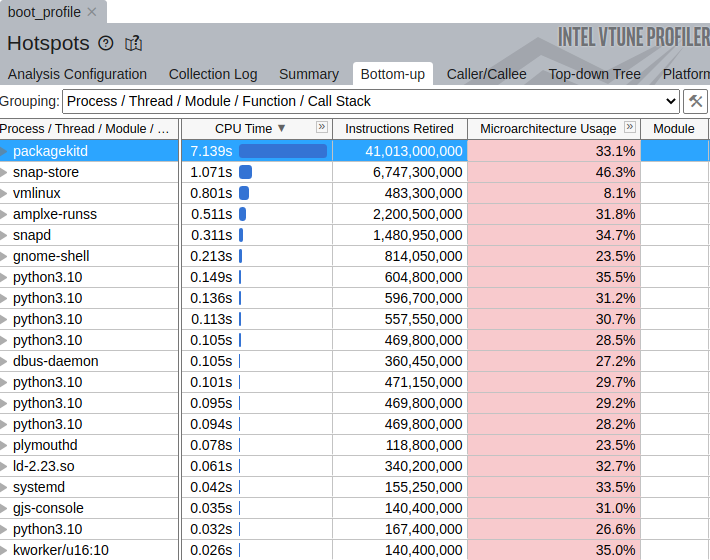Switch to Analysis Configuration tab
Image resolution: width=710 pixels, height=560 pixels.
[x=77, y=74]
